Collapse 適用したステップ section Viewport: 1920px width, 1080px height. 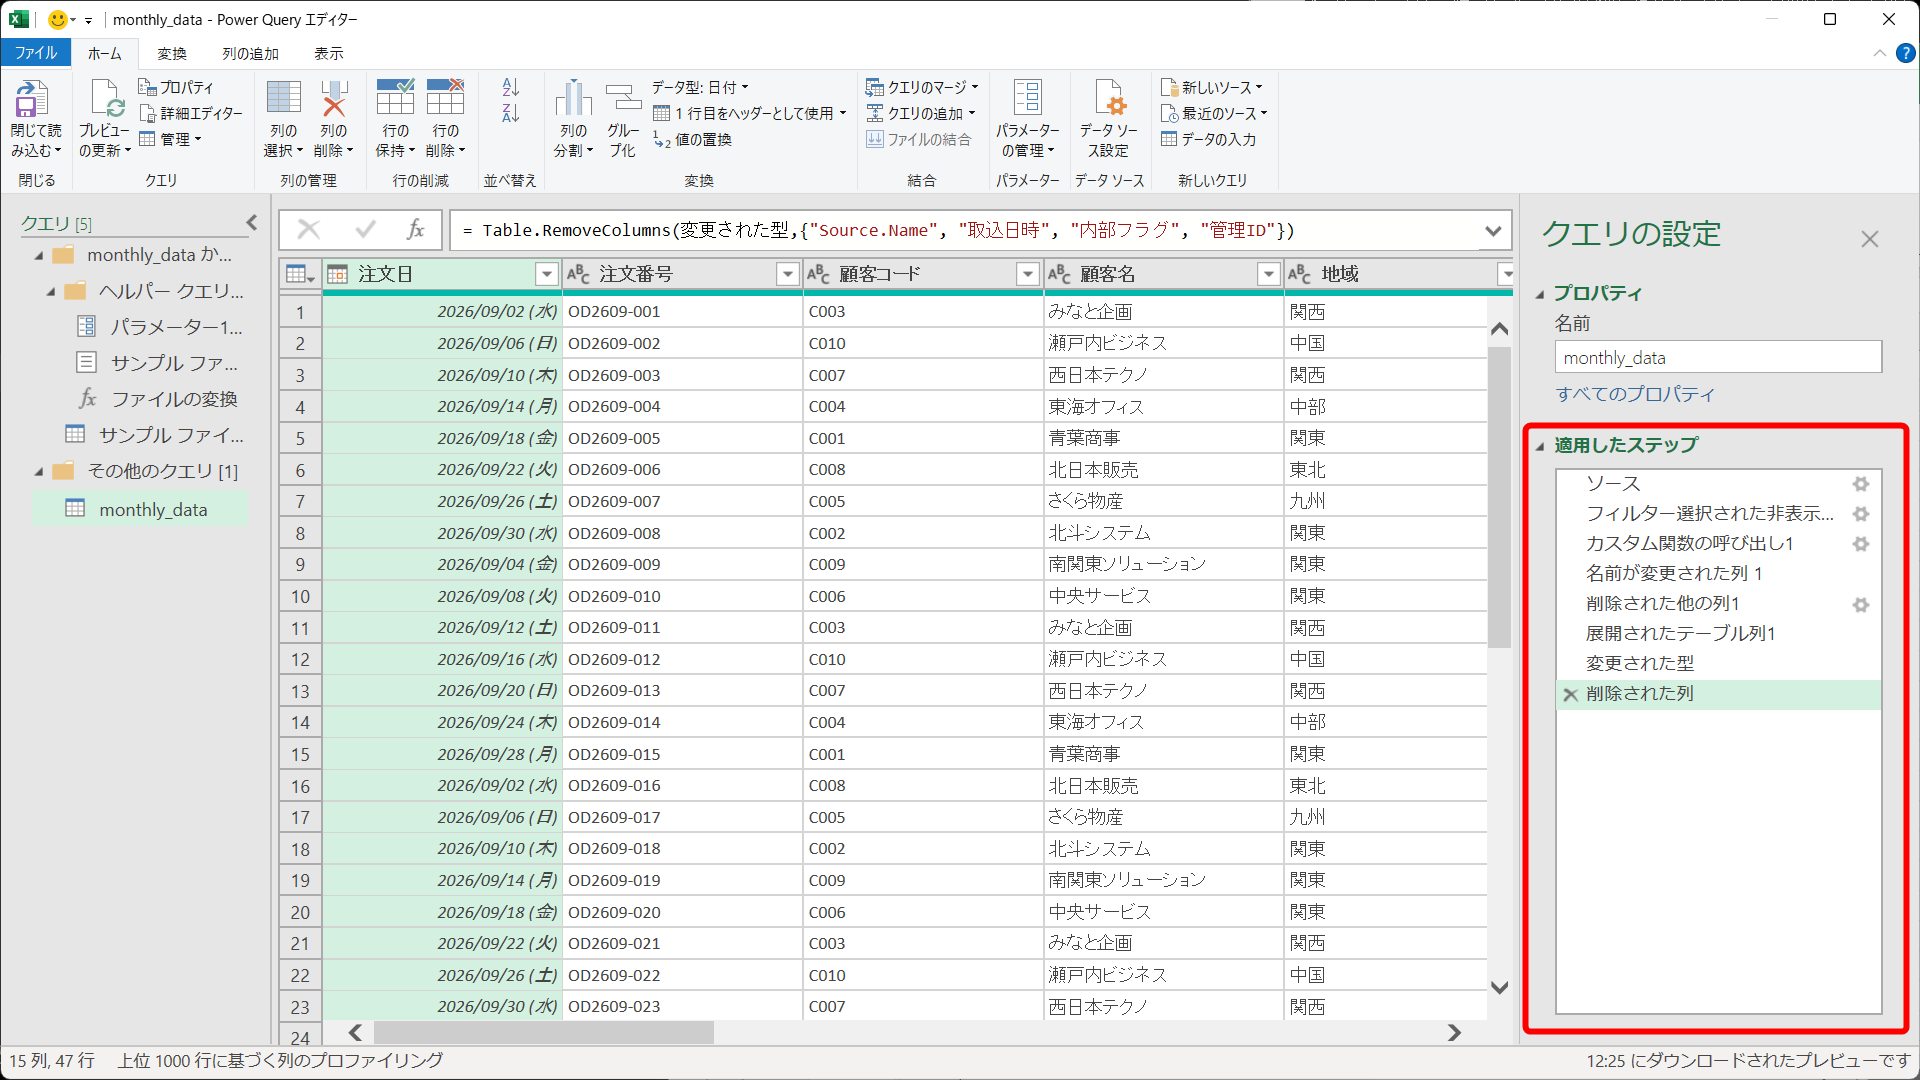click(x=1540, y=447)
